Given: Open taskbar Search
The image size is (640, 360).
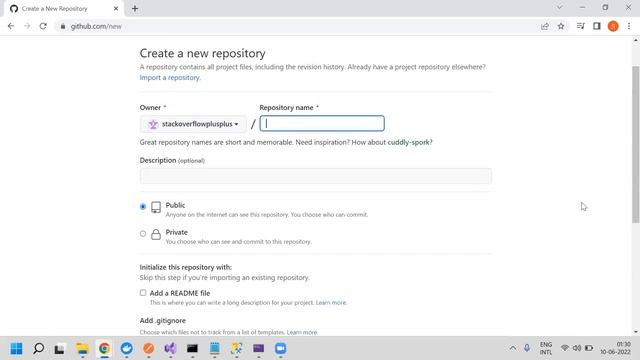Looking at the screenshot, I should click(38, 349).
